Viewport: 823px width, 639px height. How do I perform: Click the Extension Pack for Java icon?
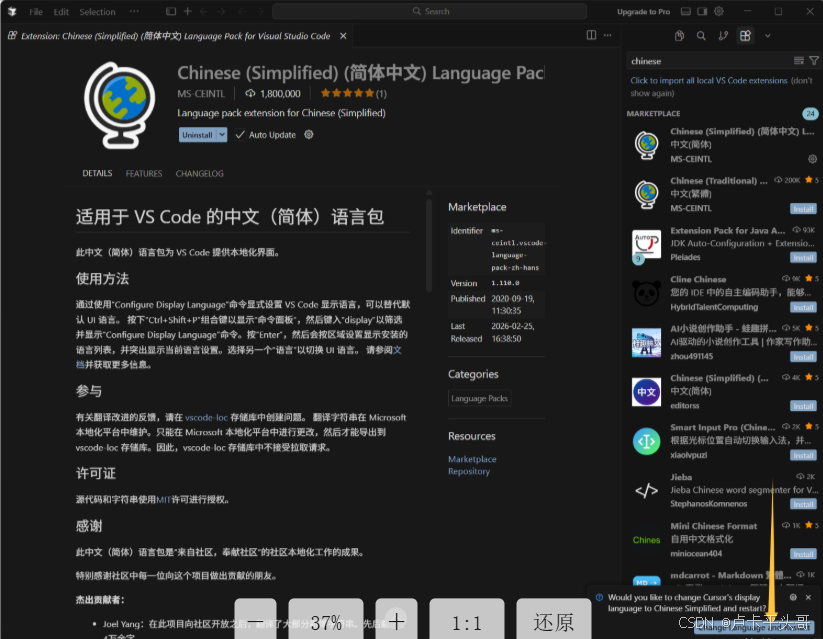pyautogui.click(x=646, y=245)
